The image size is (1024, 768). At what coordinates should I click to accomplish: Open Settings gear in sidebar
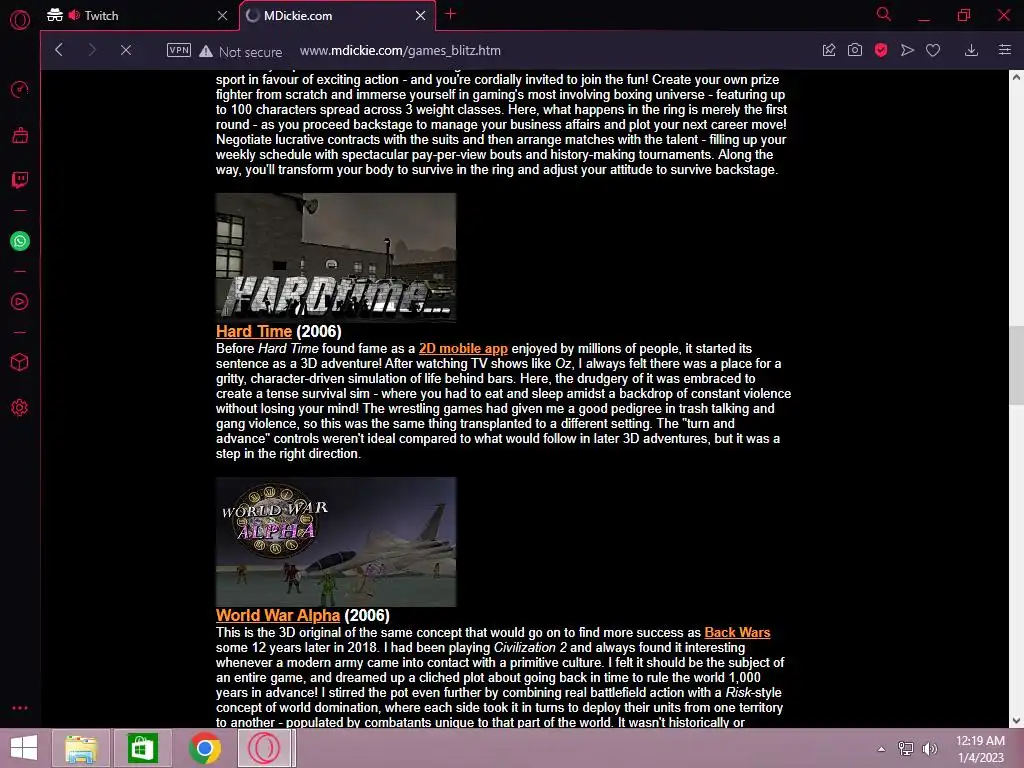pyautogui.click(x=20, y=408)
